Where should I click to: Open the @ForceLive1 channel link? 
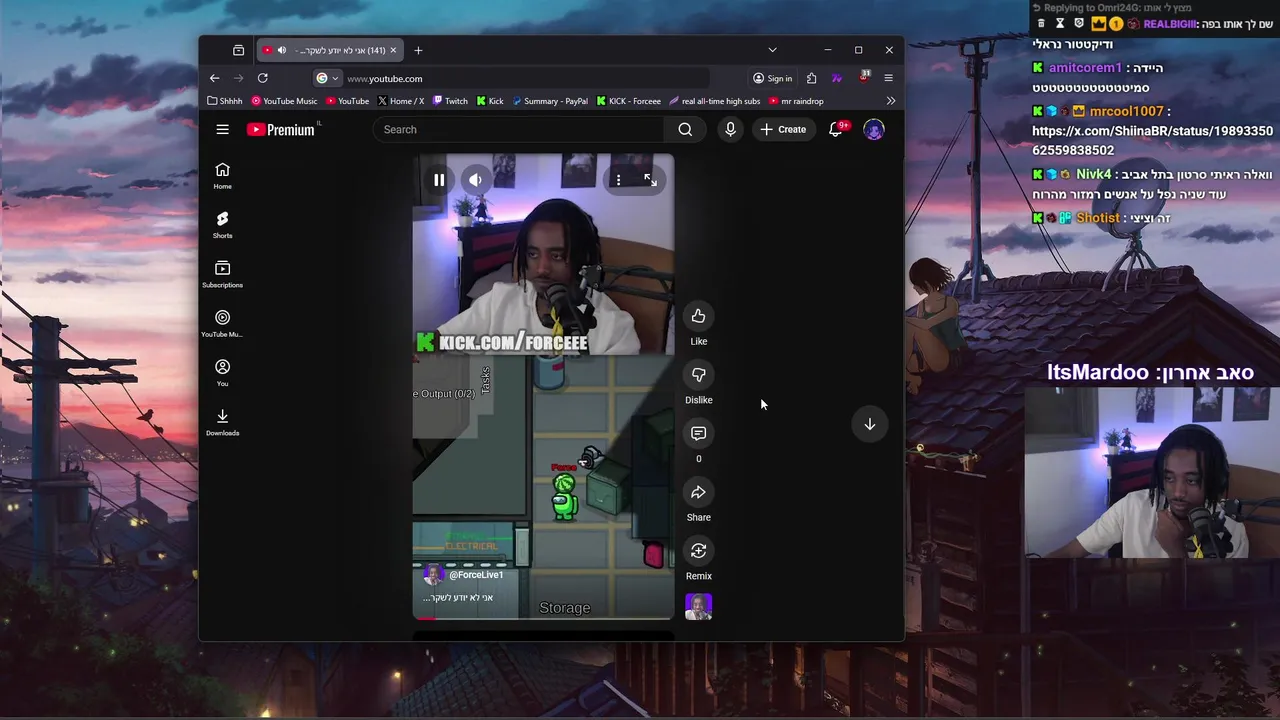pos(476,575)
